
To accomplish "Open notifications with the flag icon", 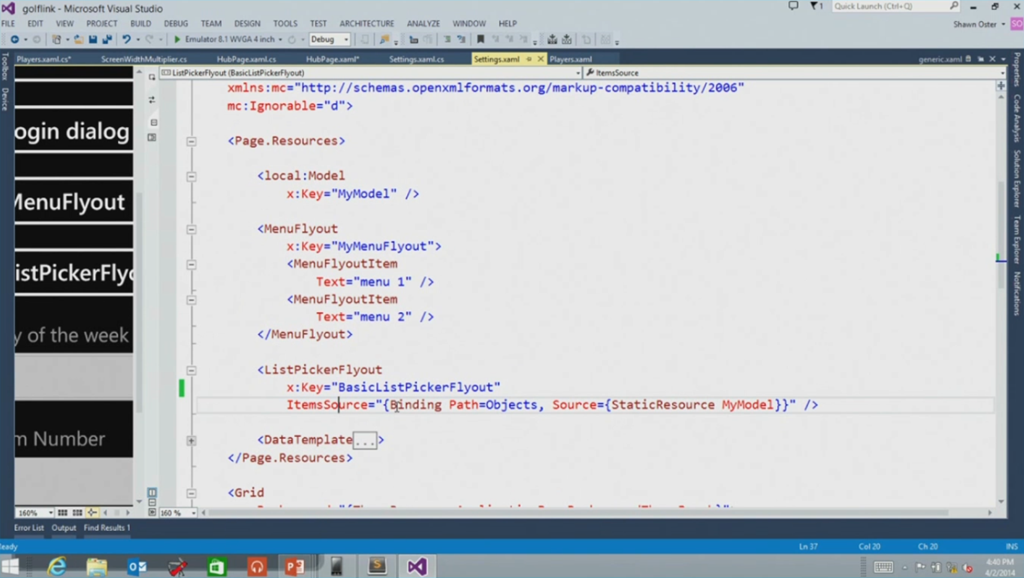I will (816, 6).
